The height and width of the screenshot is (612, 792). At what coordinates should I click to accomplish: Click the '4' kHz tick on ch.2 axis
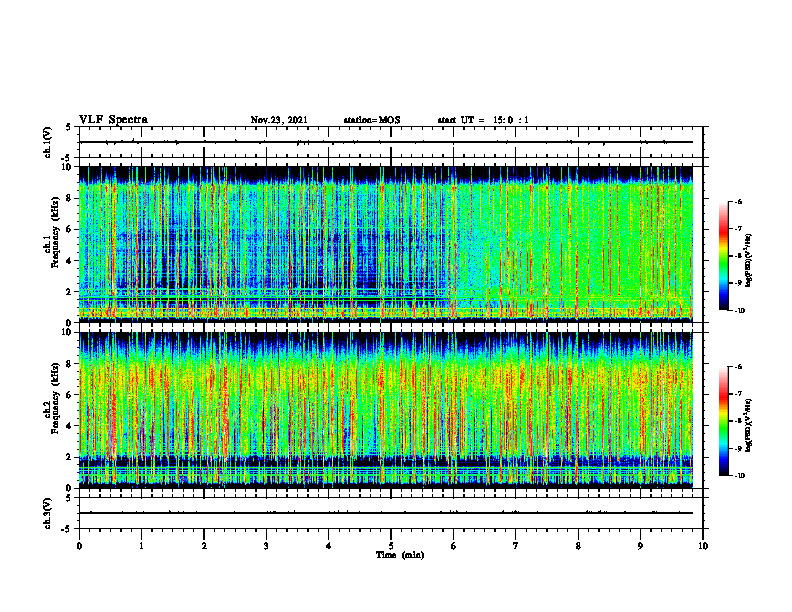point(70,426)
